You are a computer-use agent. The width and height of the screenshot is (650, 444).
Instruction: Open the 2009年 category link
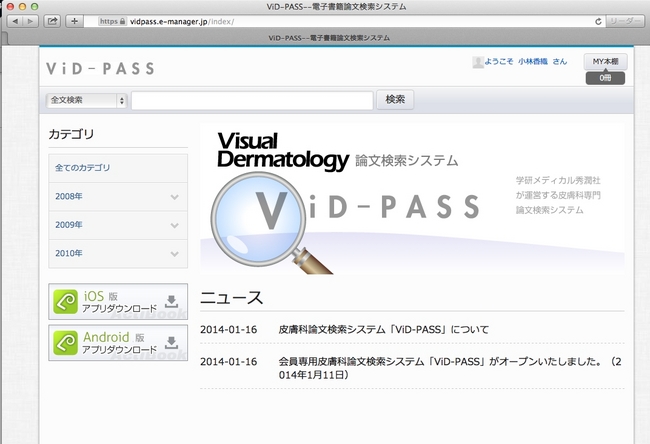69,225
